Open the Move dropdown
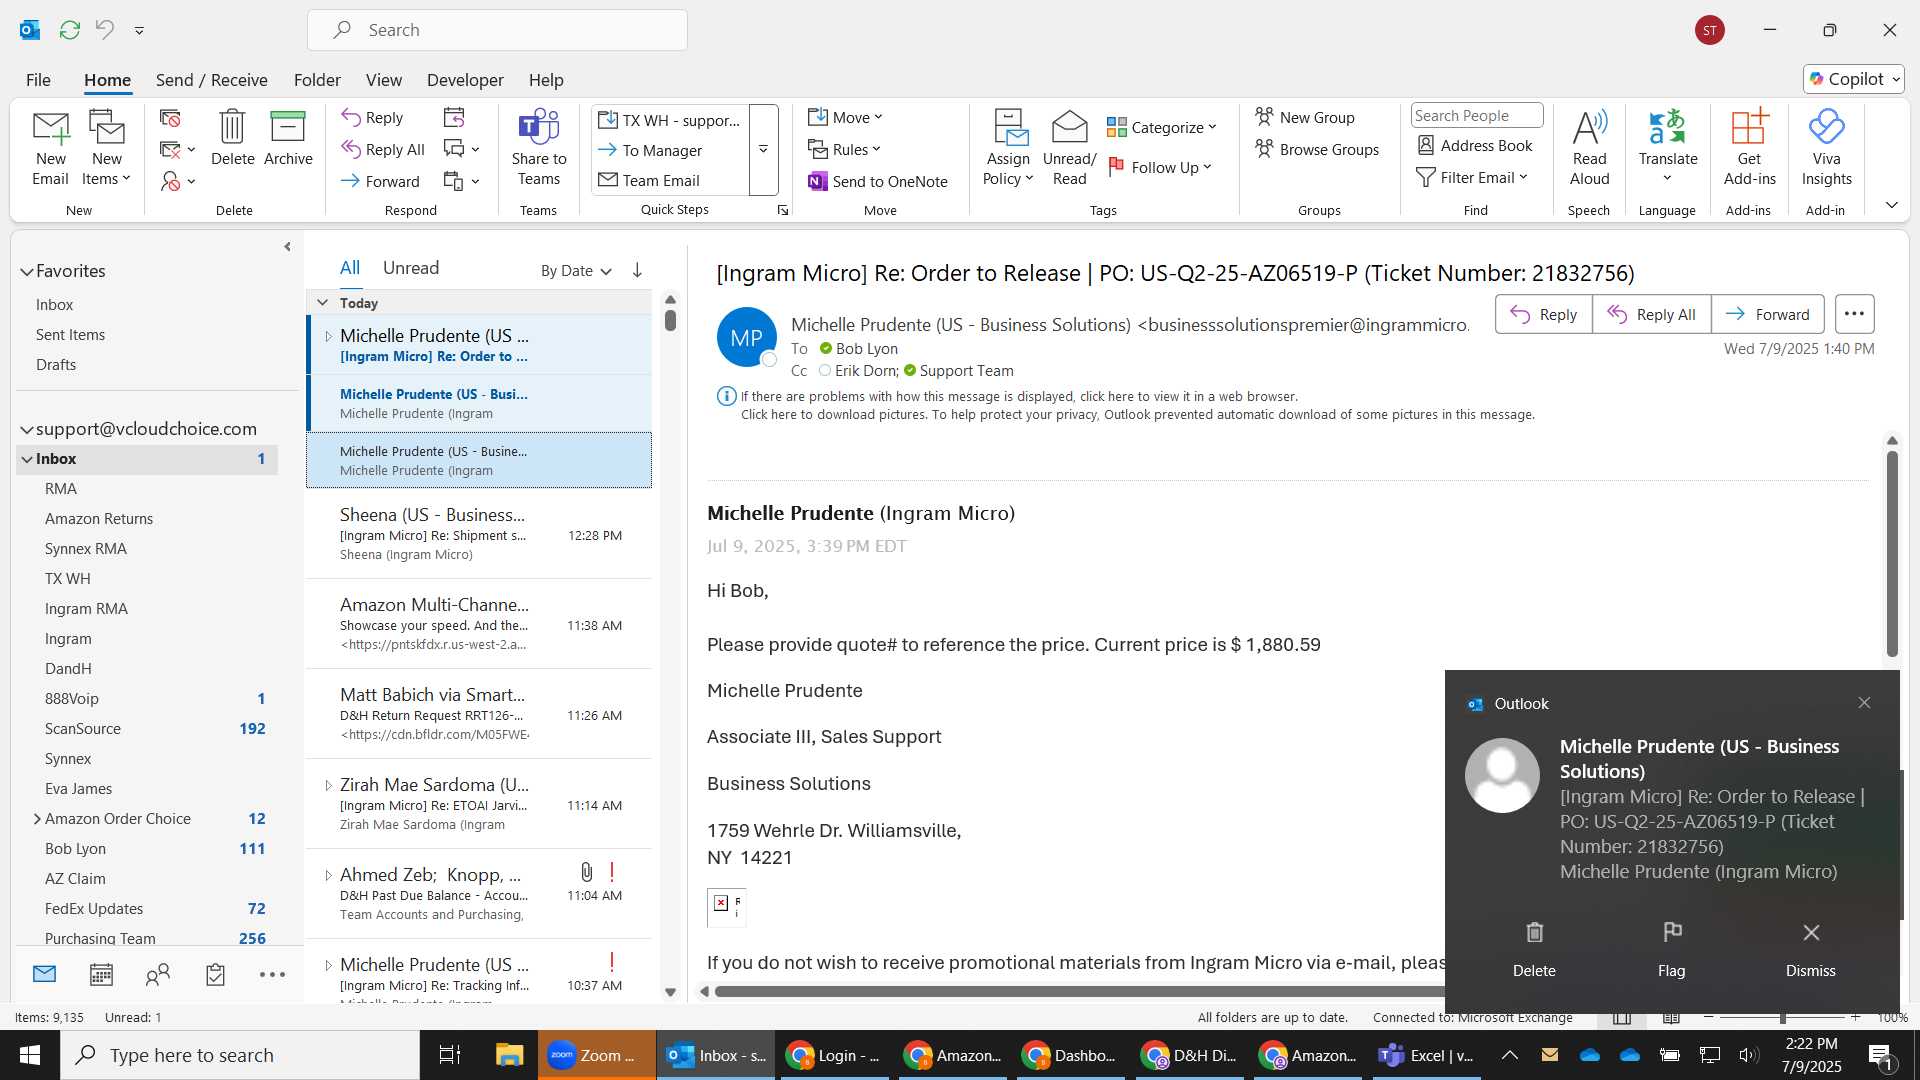 (846, 117)
